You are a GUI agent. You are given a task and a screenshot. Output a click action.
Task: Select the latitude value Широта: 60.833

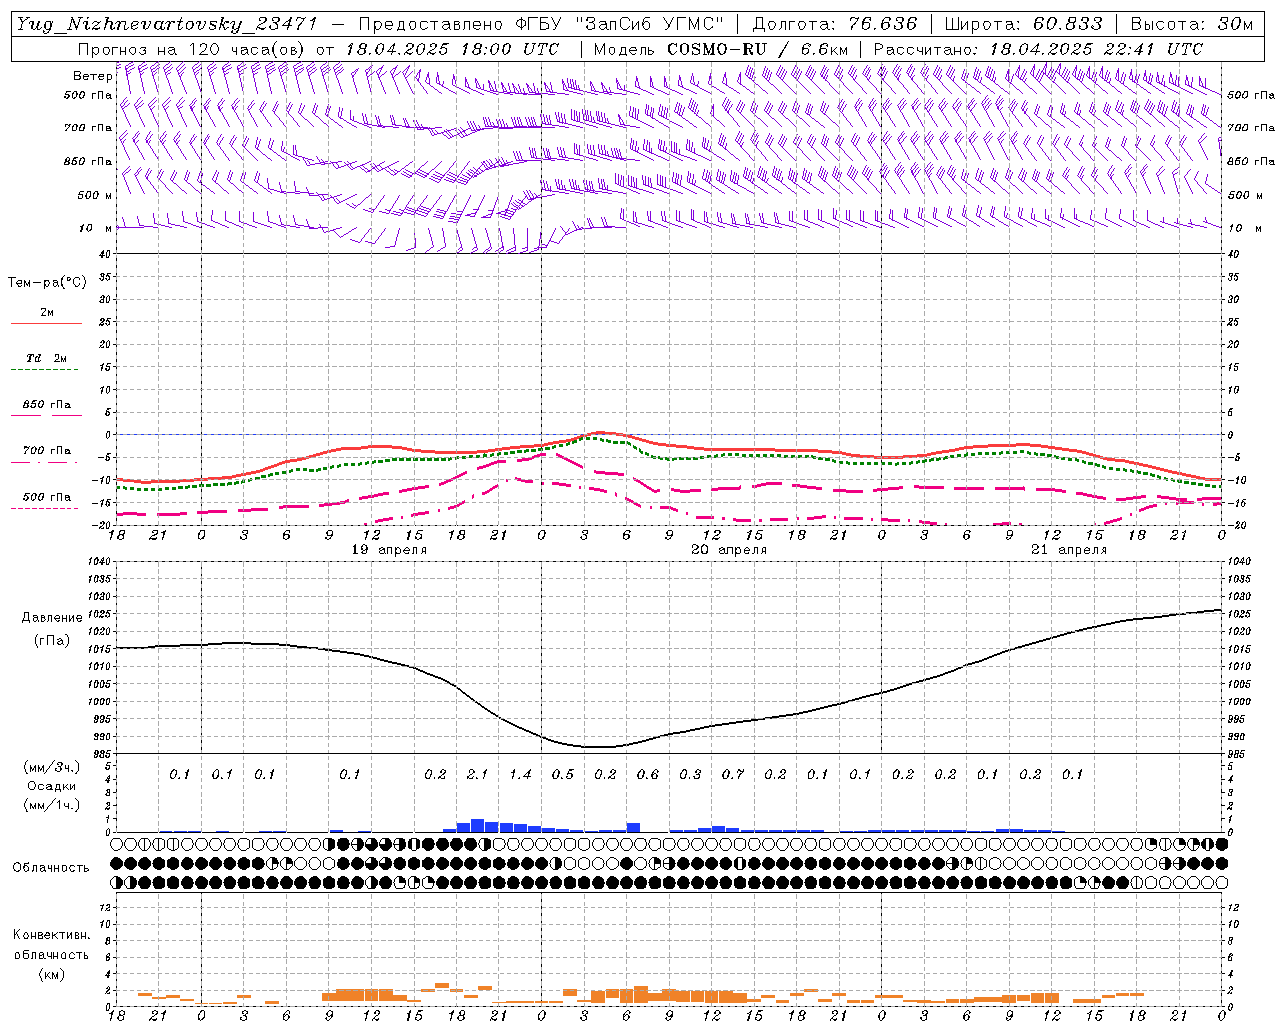1022,24
